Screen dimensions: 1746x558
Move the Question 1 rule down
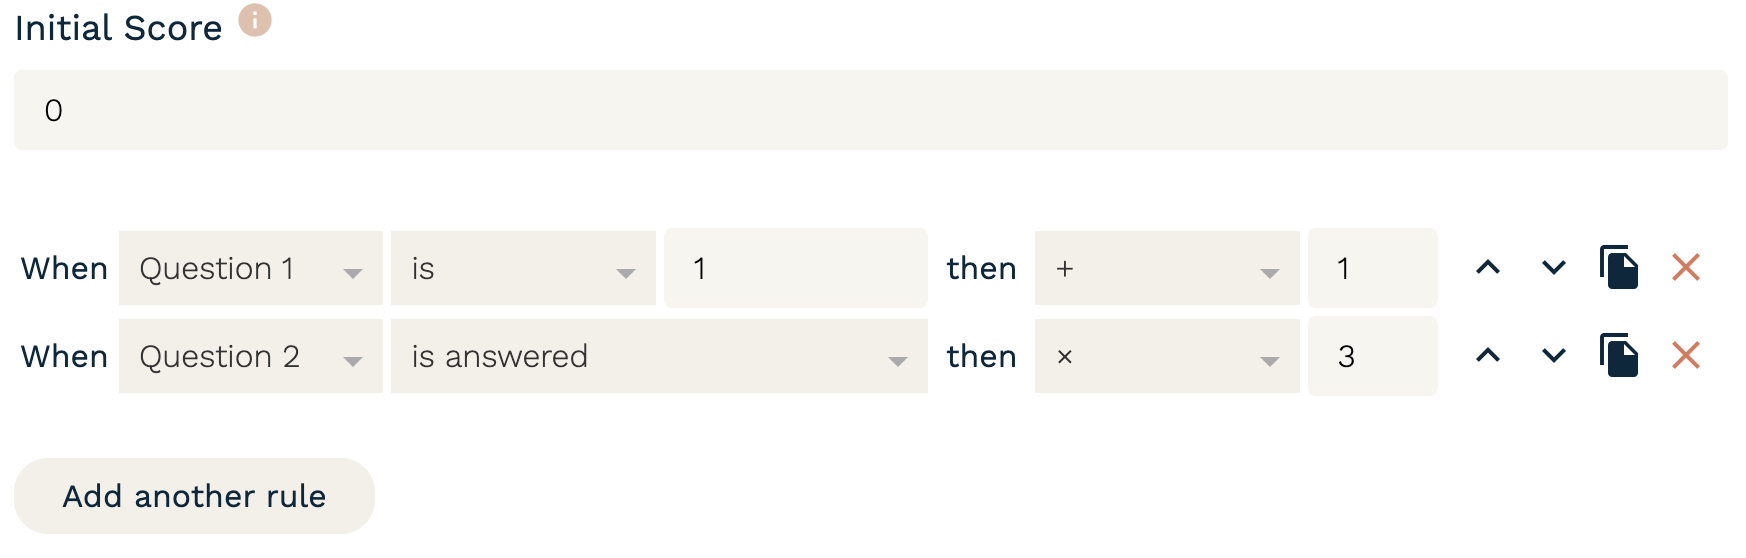point(1553,267)
